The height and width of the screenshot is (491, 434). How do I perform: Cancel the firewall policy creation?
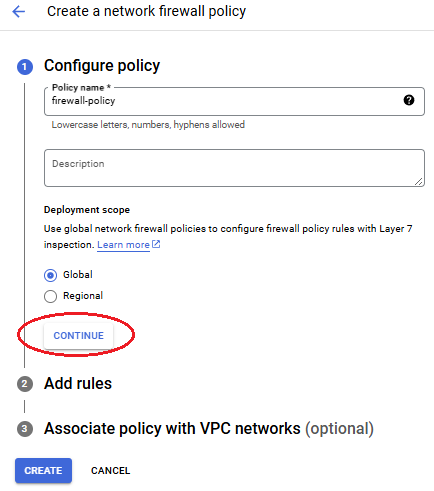tap(111, 471)
